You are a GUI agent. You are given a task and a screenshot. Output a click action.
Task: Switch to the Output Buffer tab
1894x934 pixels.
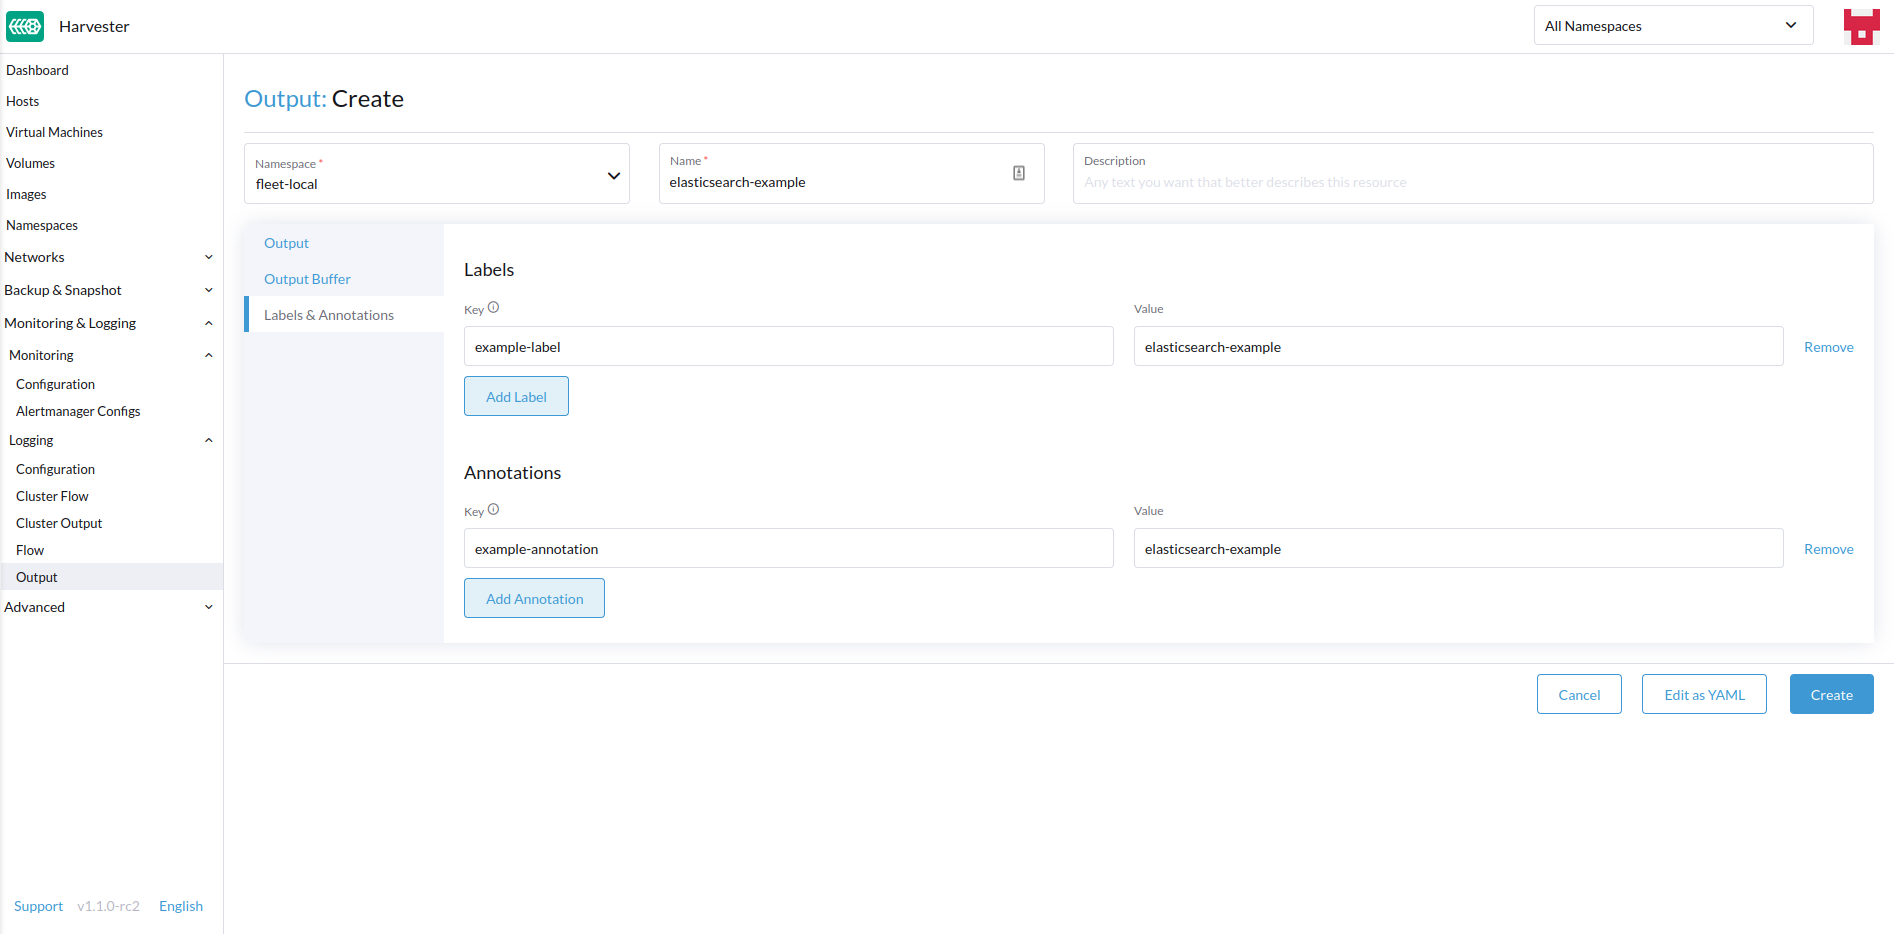click(307, 278)
